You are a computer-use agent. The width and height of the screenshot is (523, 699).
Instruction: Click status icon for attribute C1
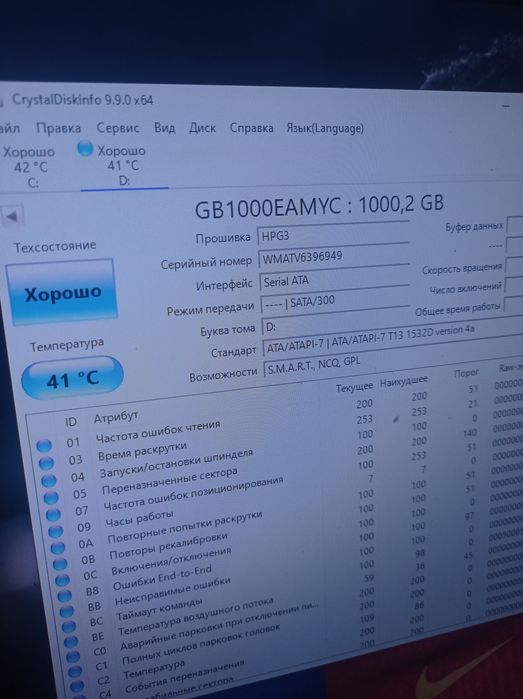(75, 671)
